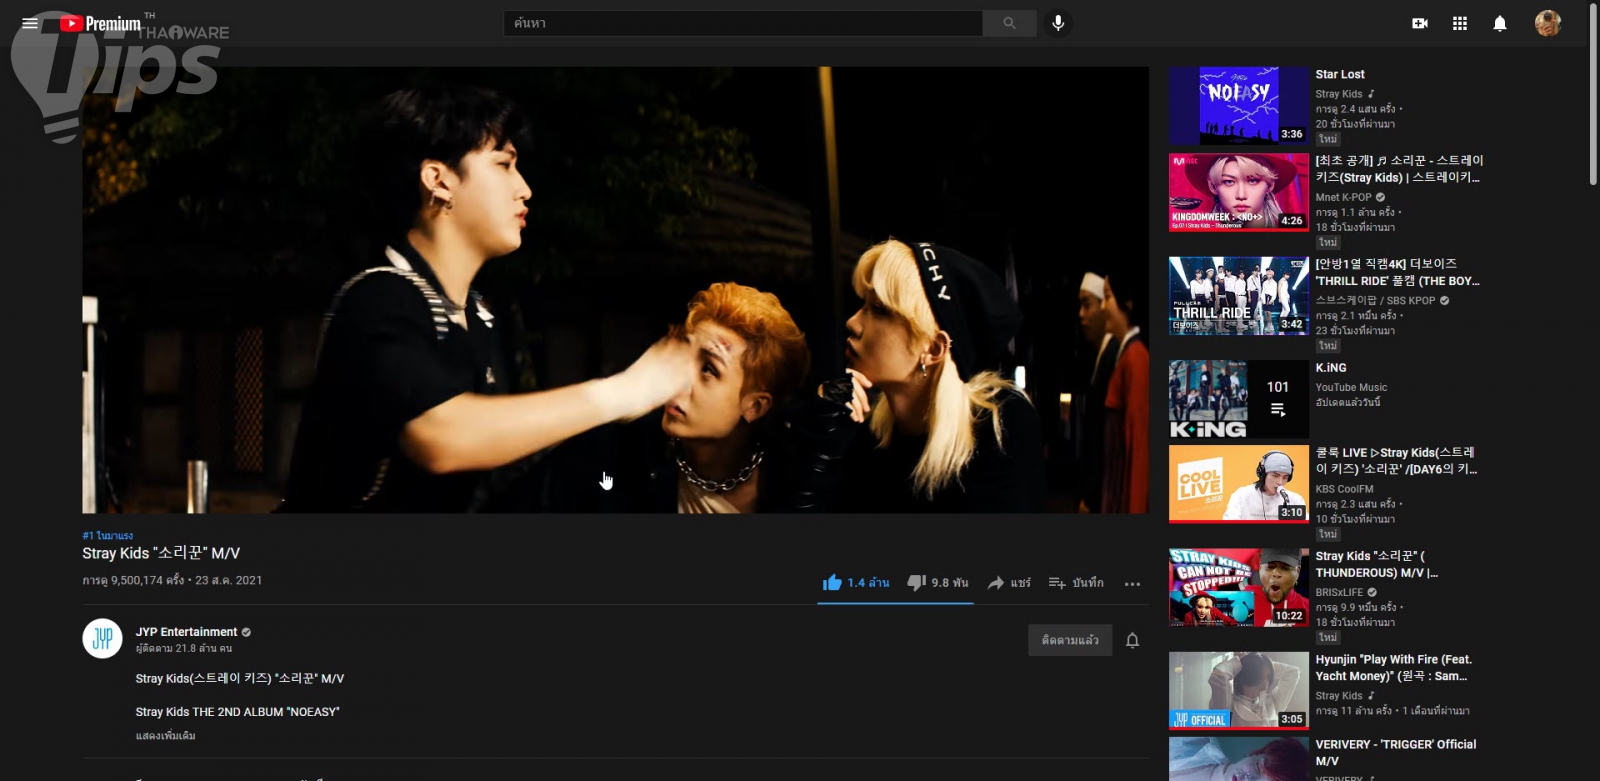Select the K.iNG playlist title

[x=1331, y=367]
